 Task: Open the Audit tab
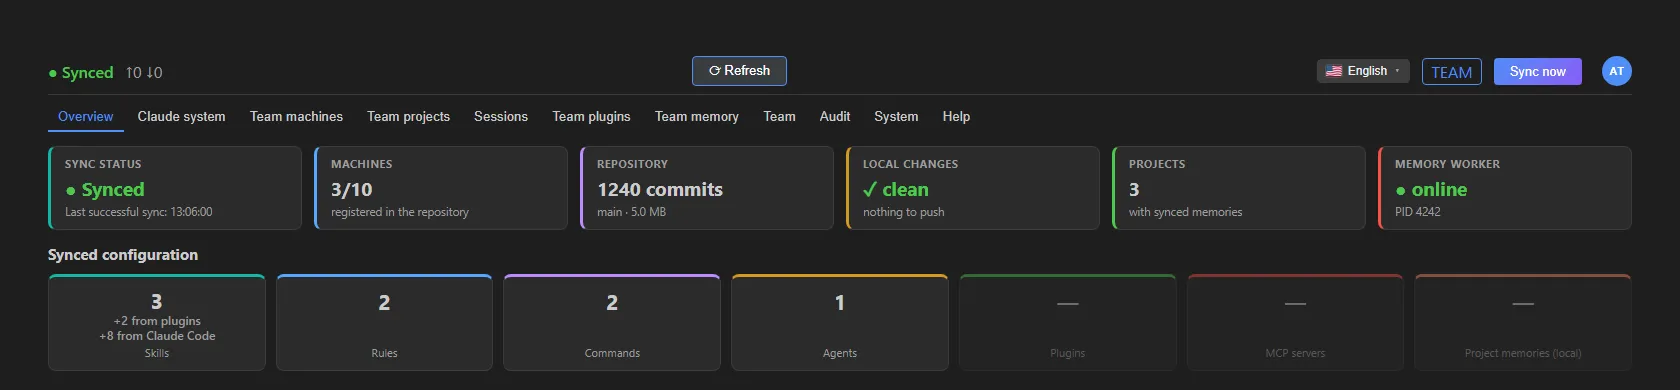(835, 116)
